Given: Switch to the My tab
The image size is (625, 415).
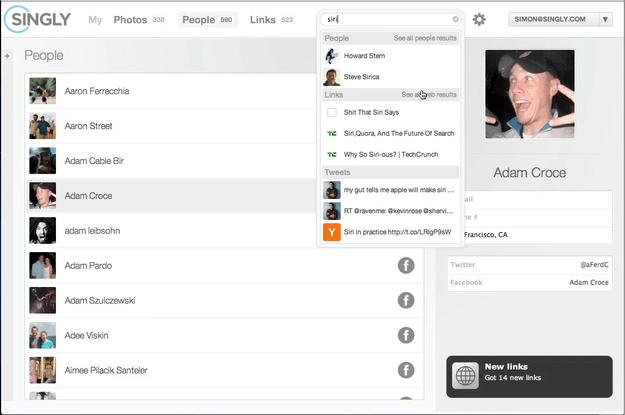Looking at the screenshot, I should point(95,20).
